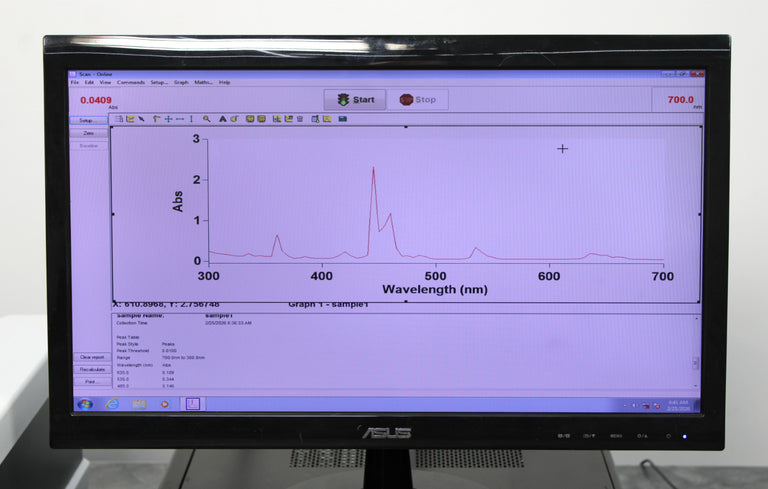This screenshot has height=489, width=768.
Task: Click the volume speaker tray icon
Action: point(635,405)
